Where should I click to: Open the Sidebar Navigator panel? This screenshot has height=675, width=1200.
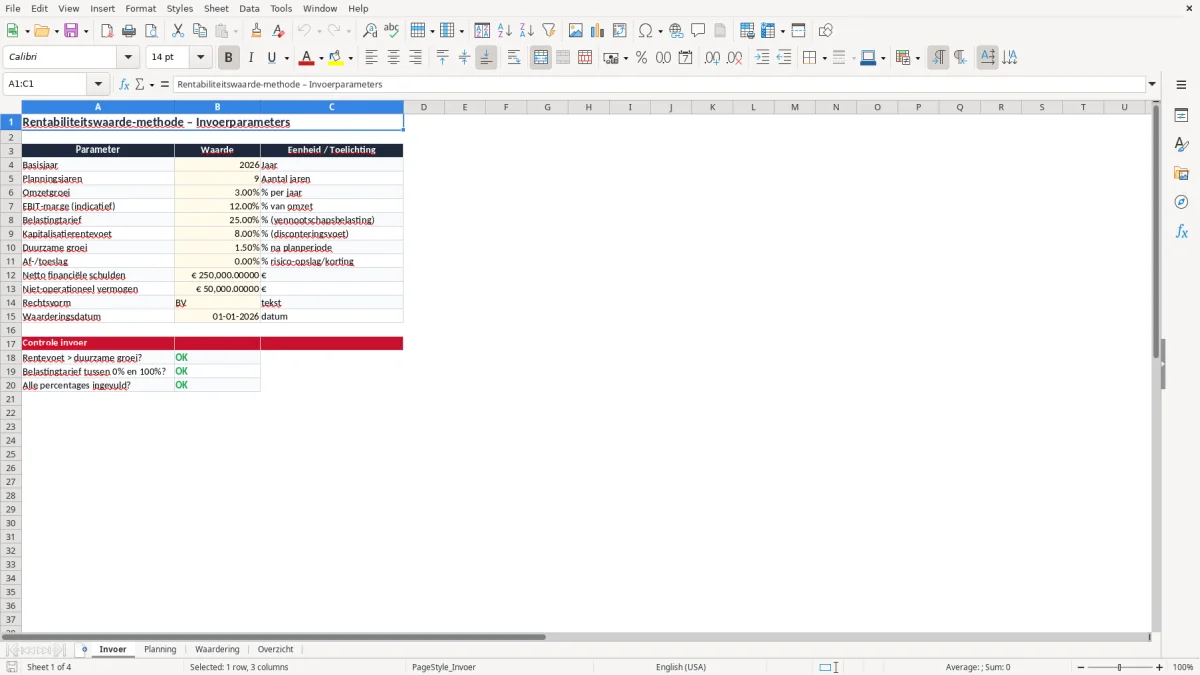pos(1181,203)
